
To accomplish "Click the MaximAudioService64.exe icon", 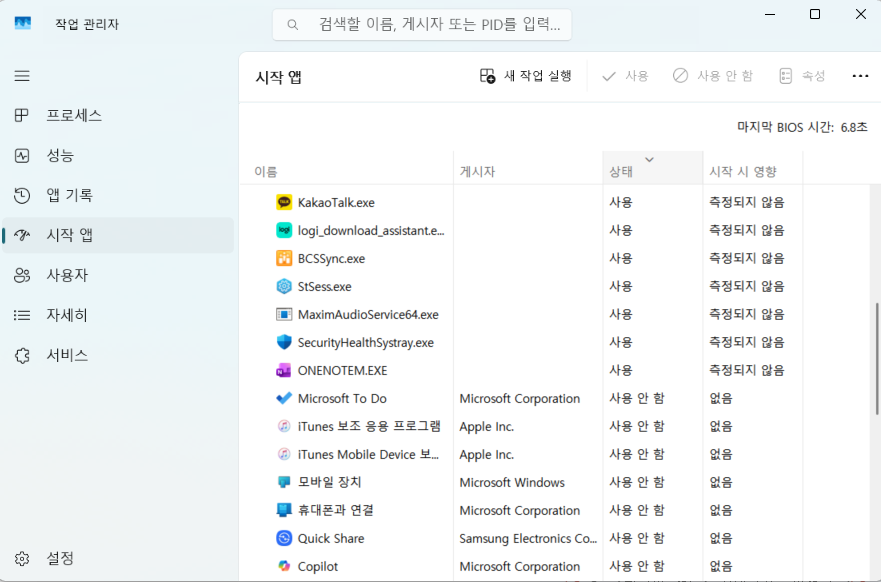I will pyautogui.click(x=284, y=315).
